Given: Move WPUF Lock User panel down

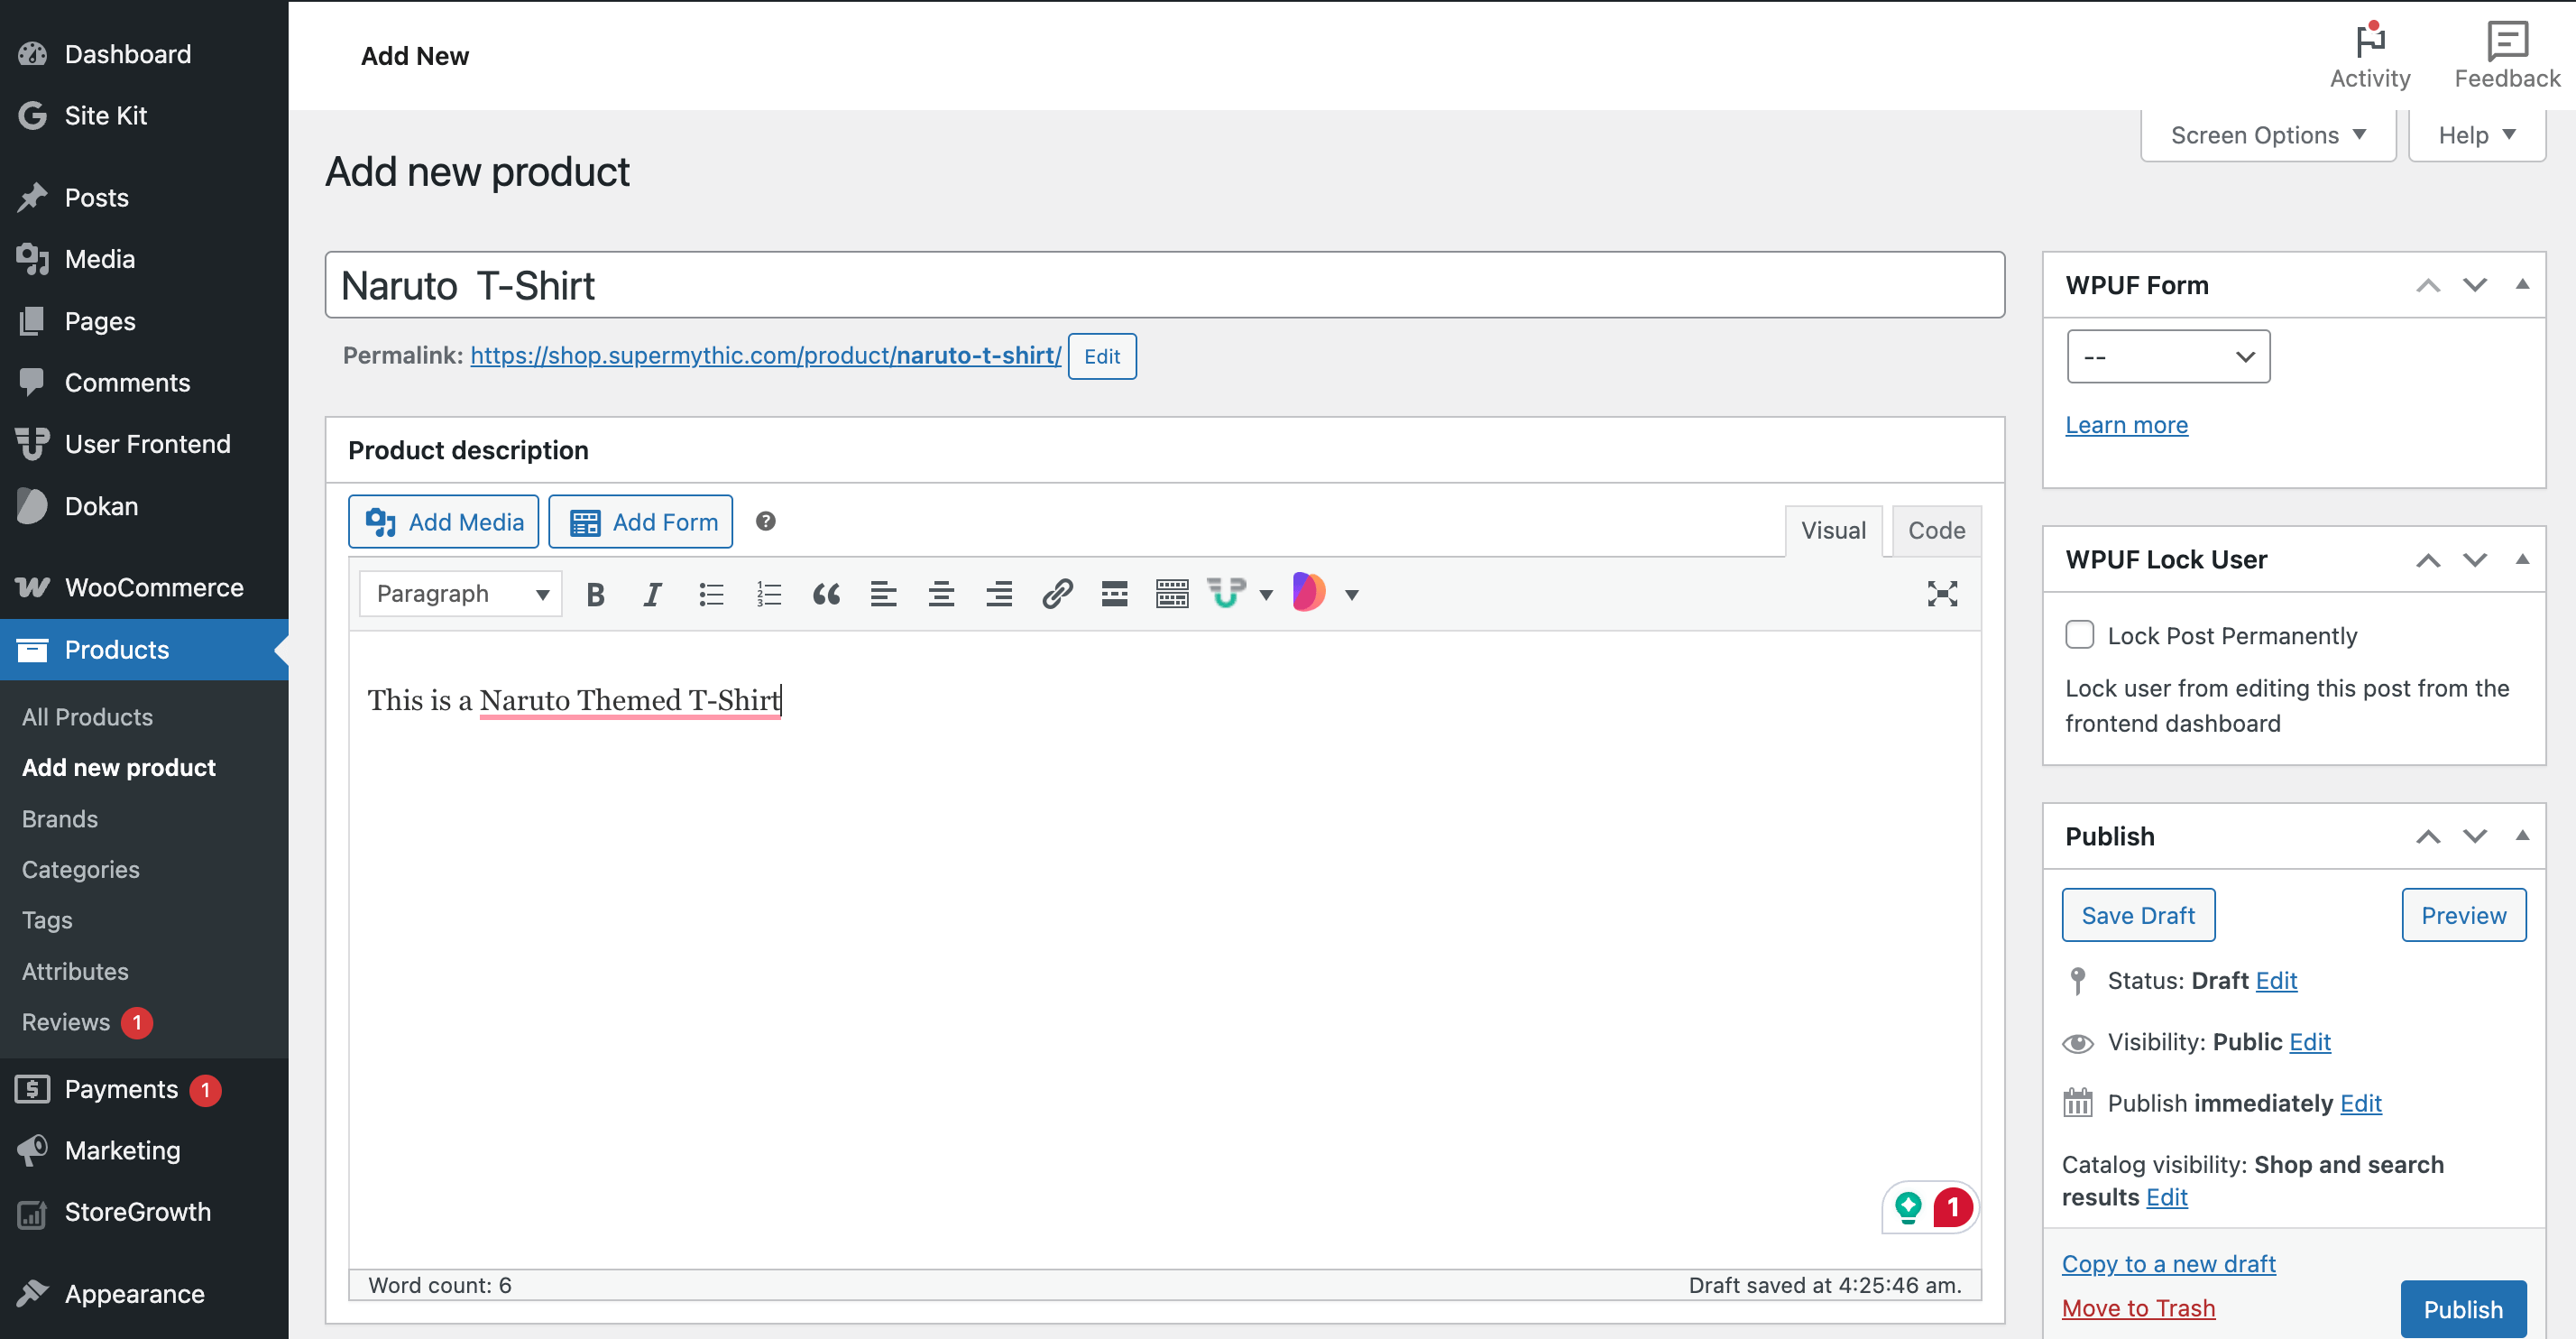Looking at the screenshot, I should (2475, 560).
